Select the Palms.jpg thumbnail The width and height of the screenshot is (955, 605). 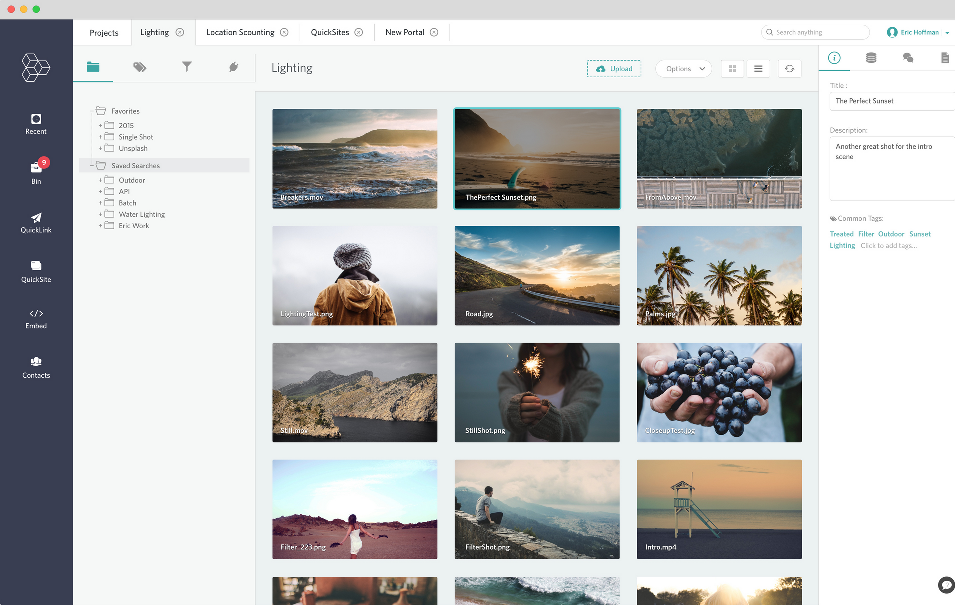pyautogui.click(x=719, y=275)
